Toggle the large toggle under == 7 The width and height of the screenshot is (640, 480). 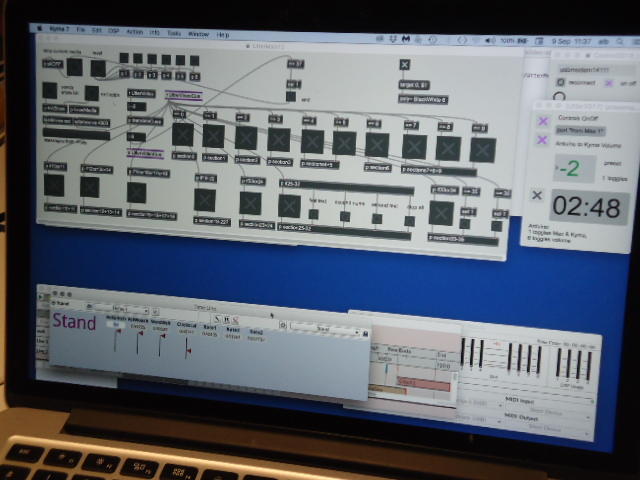(414, 147)
